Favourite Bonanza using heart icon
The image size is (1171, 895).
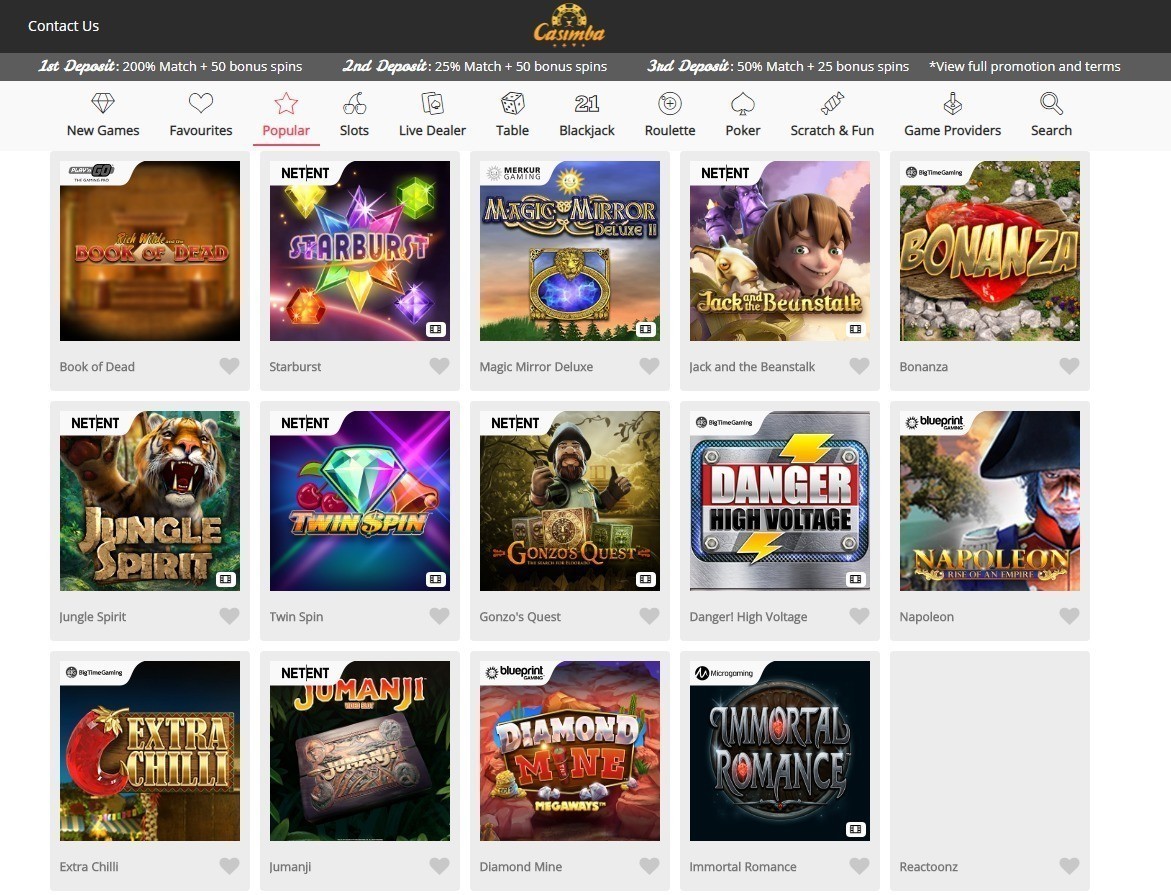(x=1069, y=366)
